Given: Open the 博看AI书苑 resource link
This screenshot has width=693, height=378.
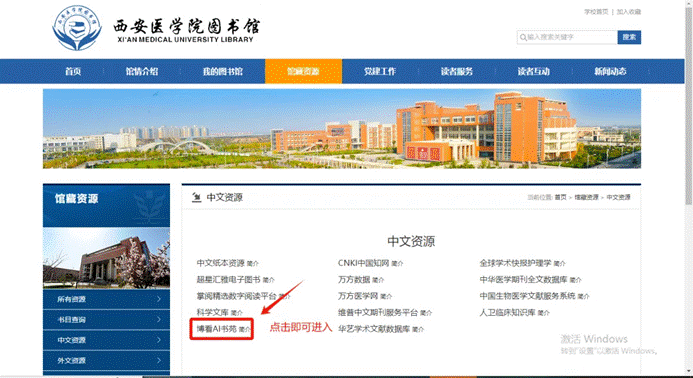Looking at the screenshot, I should tap(217, 329).
